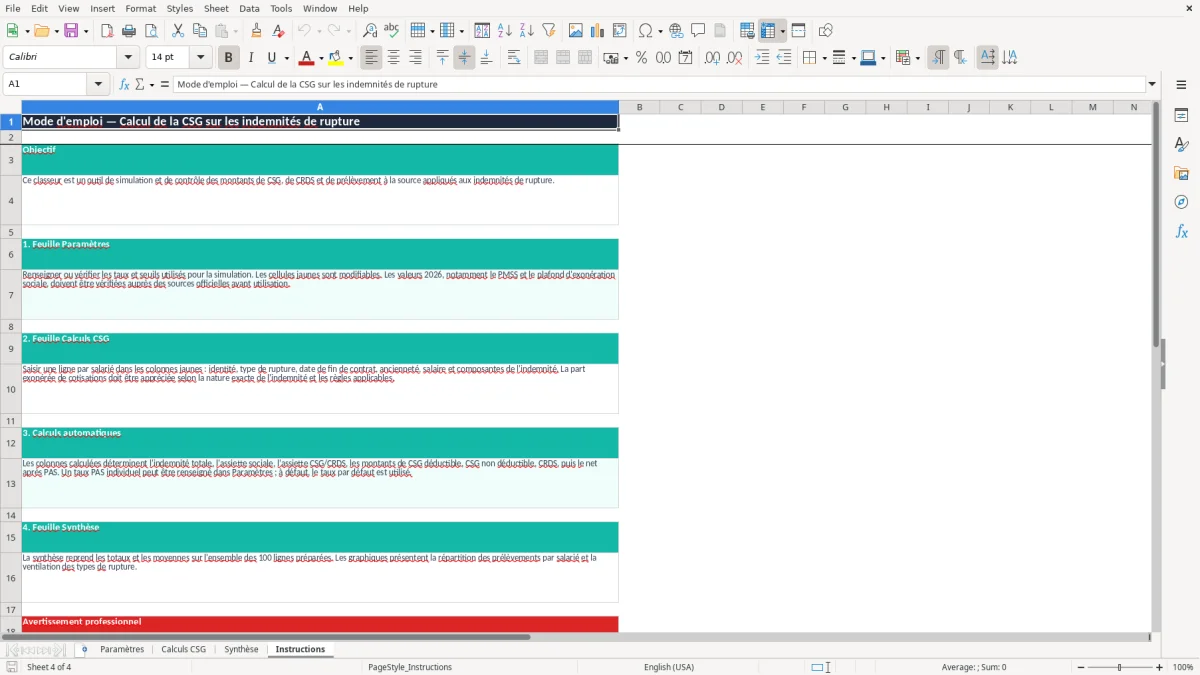1200x675 pixels.
Task: Insert Comment speech bubble icon
Action: pyautogui.click(x=698, y=31)
